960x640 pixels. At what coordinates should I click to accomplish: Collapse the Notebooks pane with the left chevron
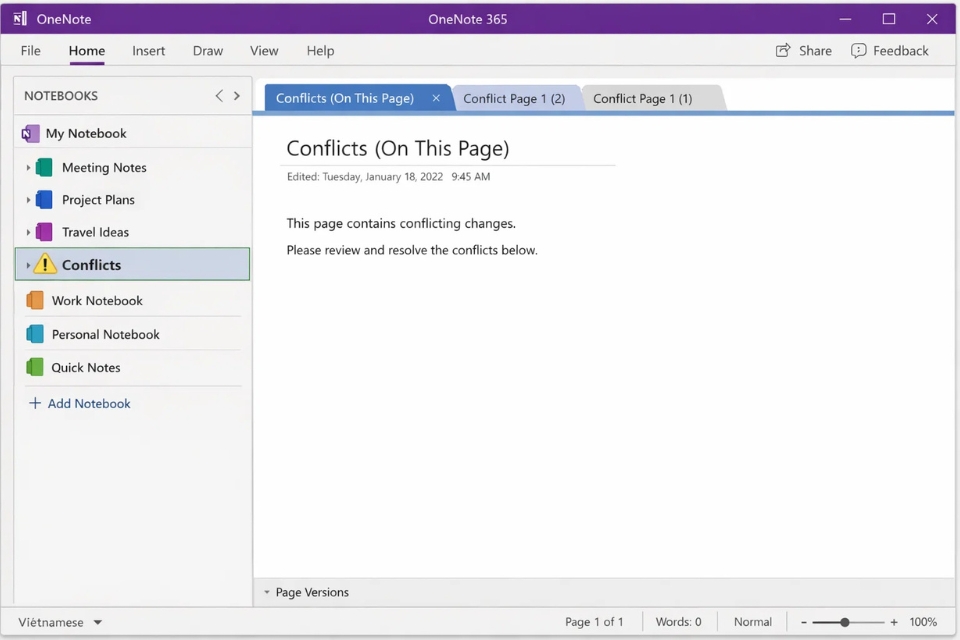click(219, 96)
